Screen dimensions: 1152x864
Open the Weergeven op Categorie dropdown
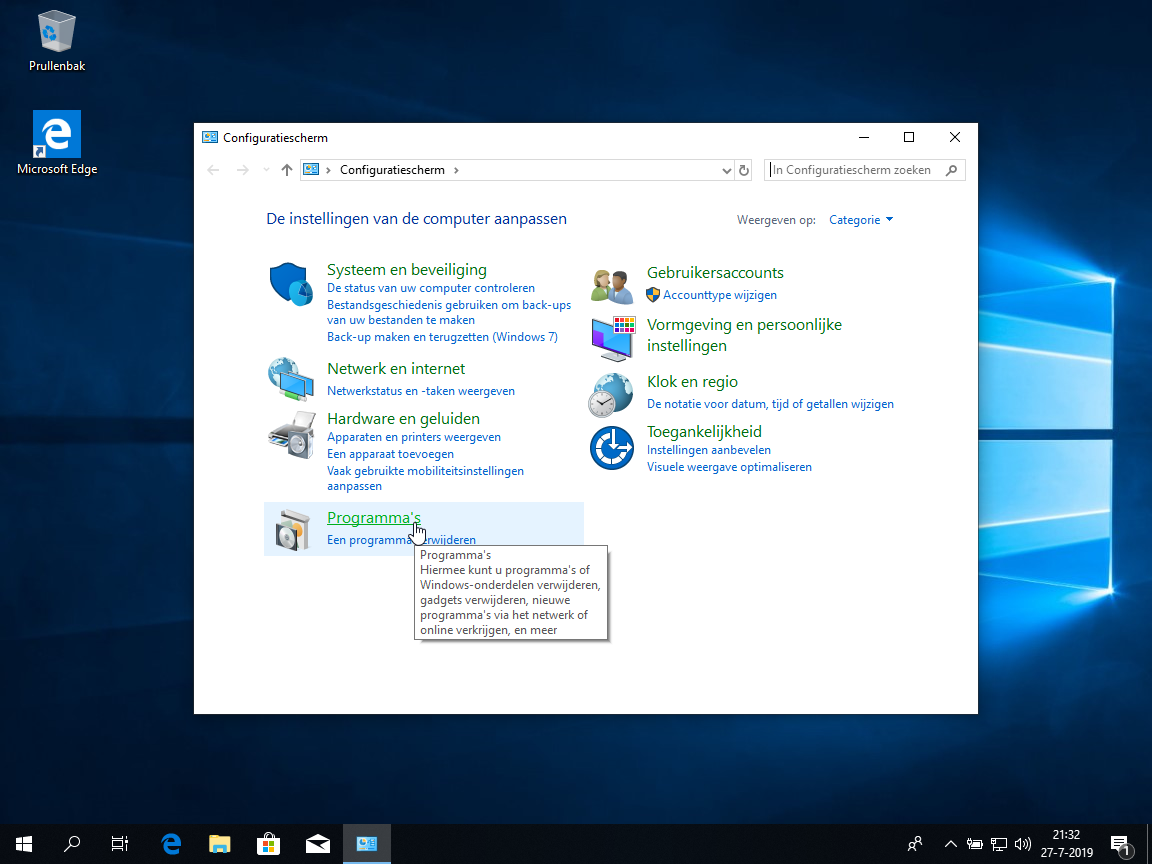(x=861, y=220)
